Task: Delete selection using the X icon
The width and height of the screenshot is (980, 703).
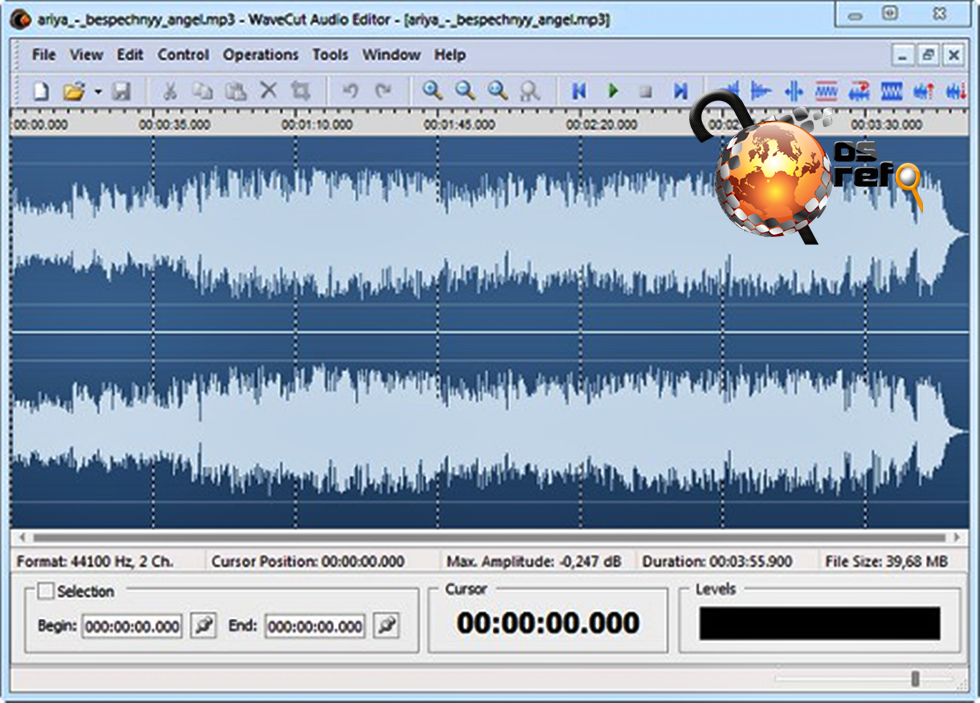Action: pyautogui.click(x=269, y=91)
